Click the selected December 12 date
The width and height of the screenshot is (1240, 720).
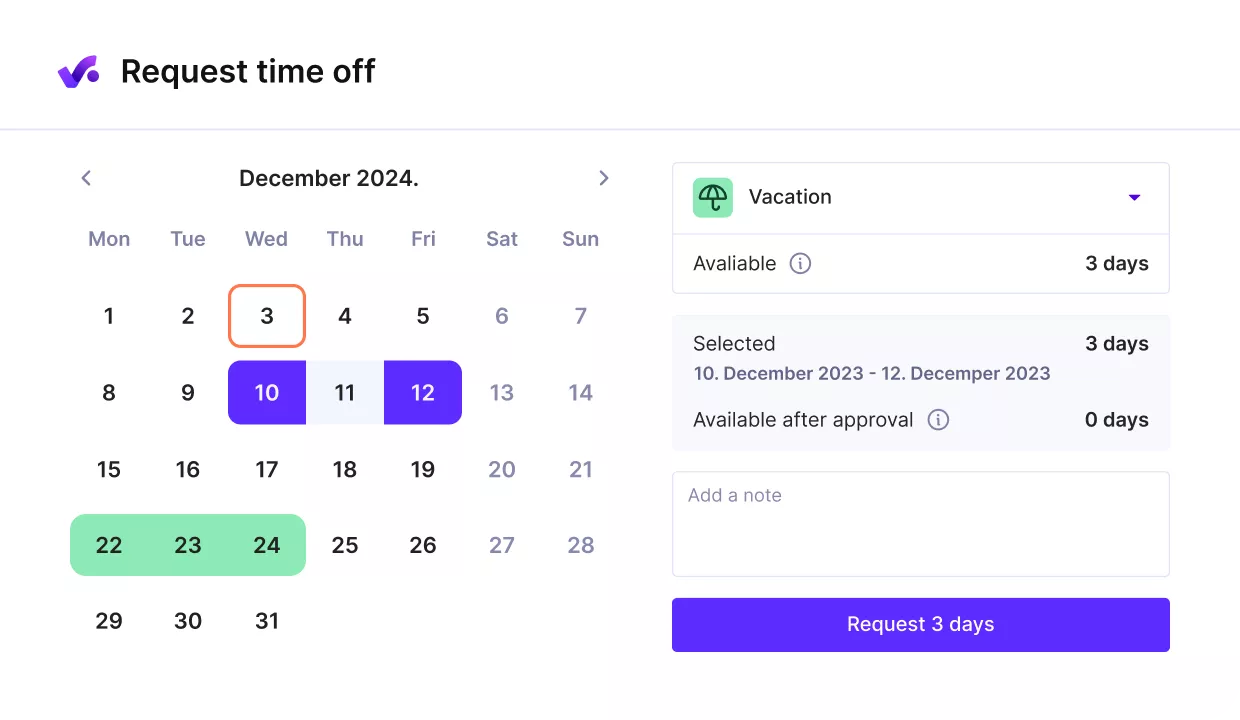(x=422, y=393)
